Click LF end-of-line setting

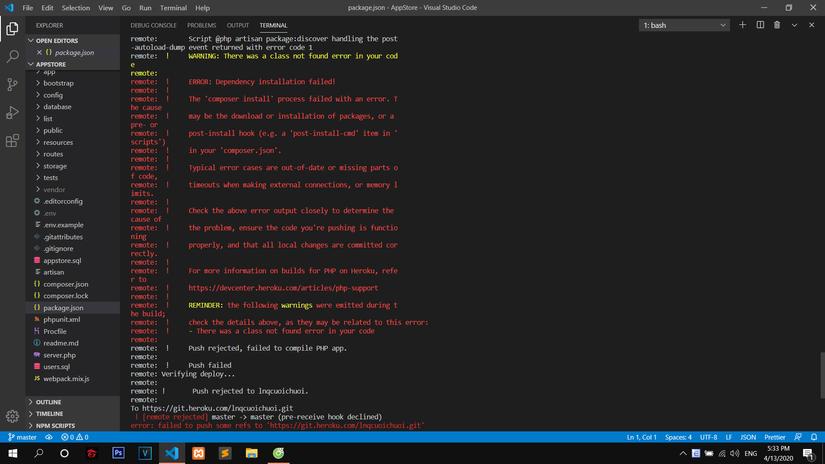(729, 437)
